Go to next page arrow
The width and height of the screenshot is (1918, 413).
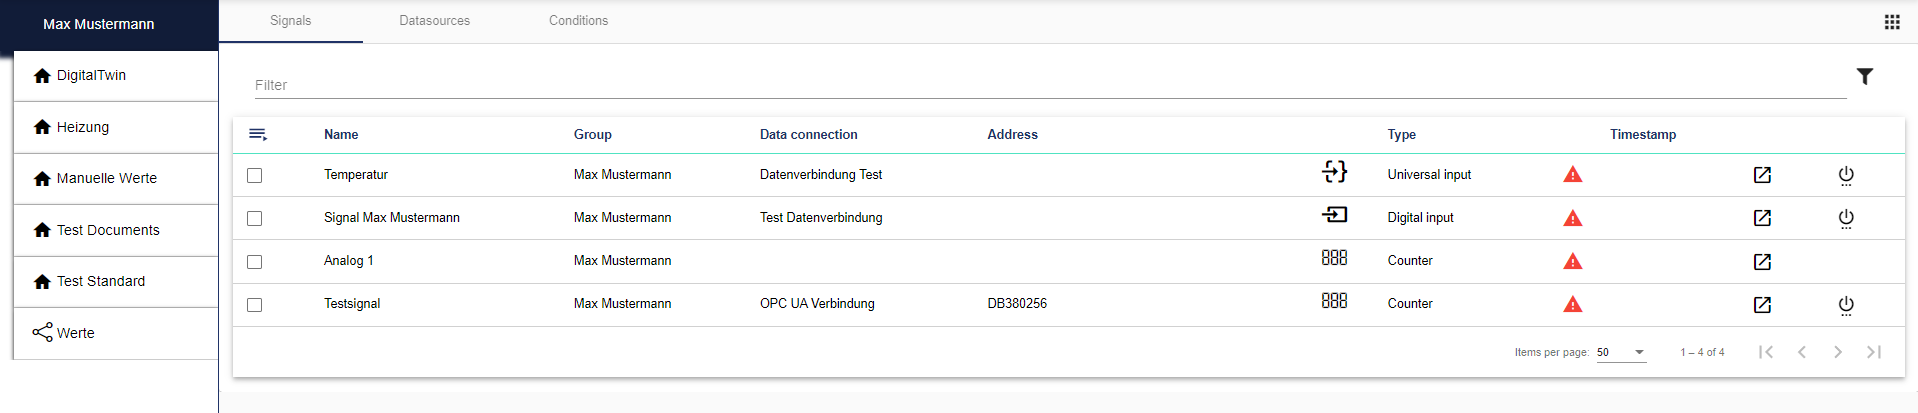1838,352
